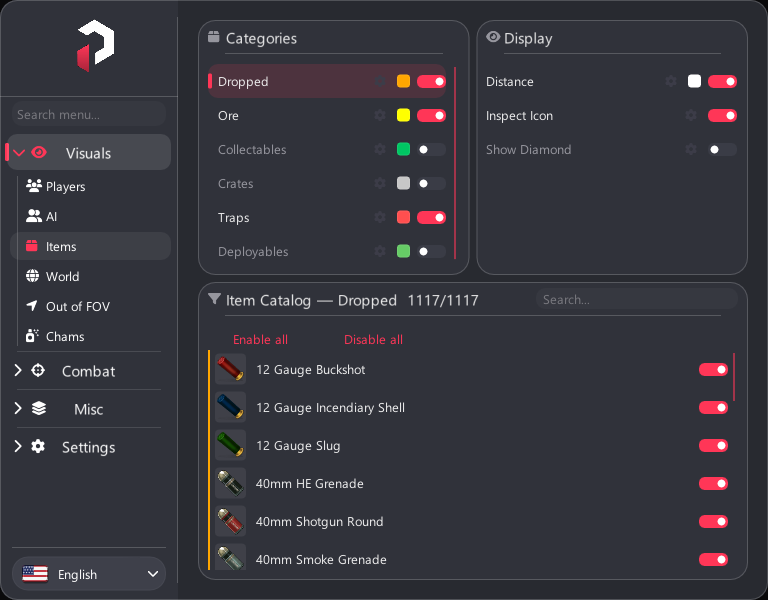Click the 12 Gauge Buckshot item icon

230,369
